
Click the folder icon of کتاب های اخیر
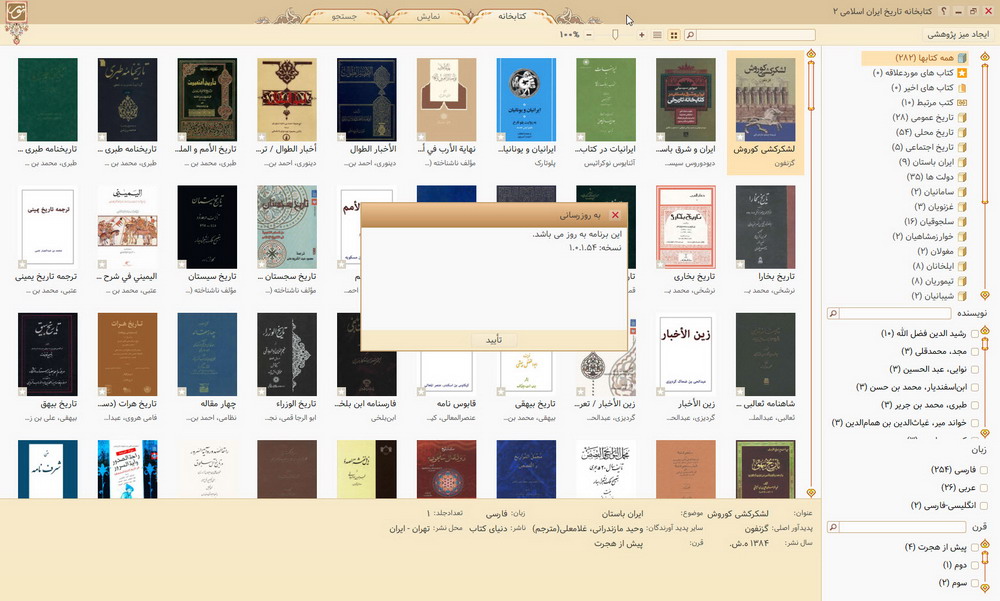click(962, 87)
